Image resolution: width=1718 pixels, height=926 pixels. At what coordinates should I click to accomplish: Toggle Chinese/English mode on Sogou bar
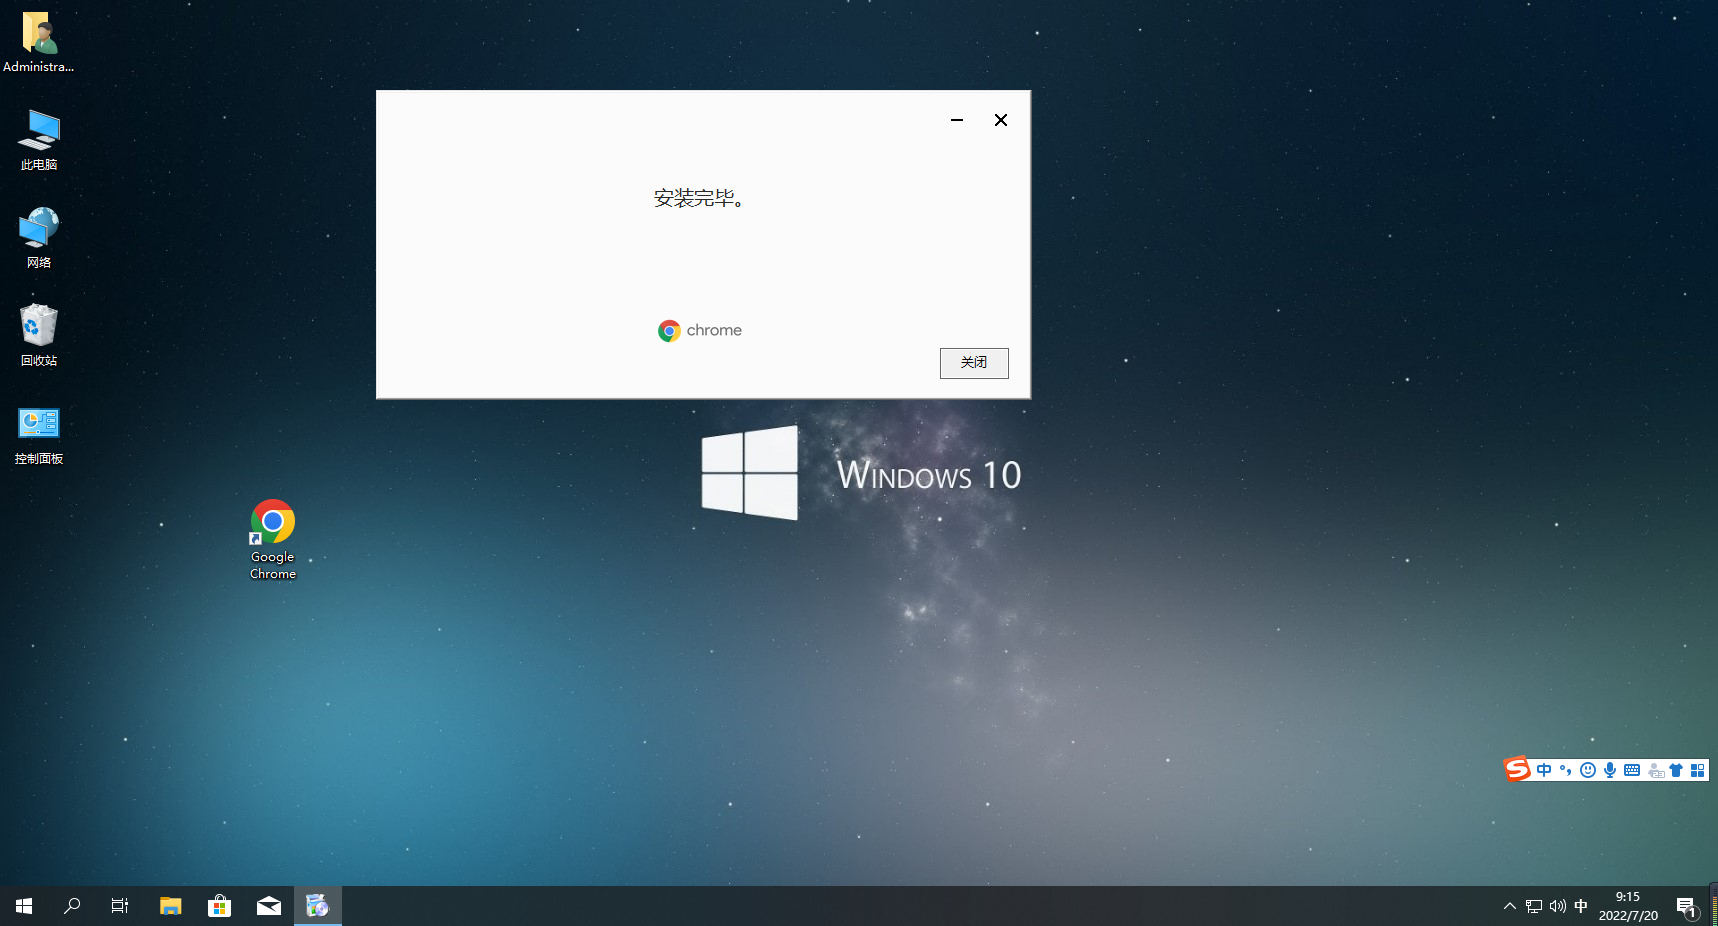(x=1544, y=770)
